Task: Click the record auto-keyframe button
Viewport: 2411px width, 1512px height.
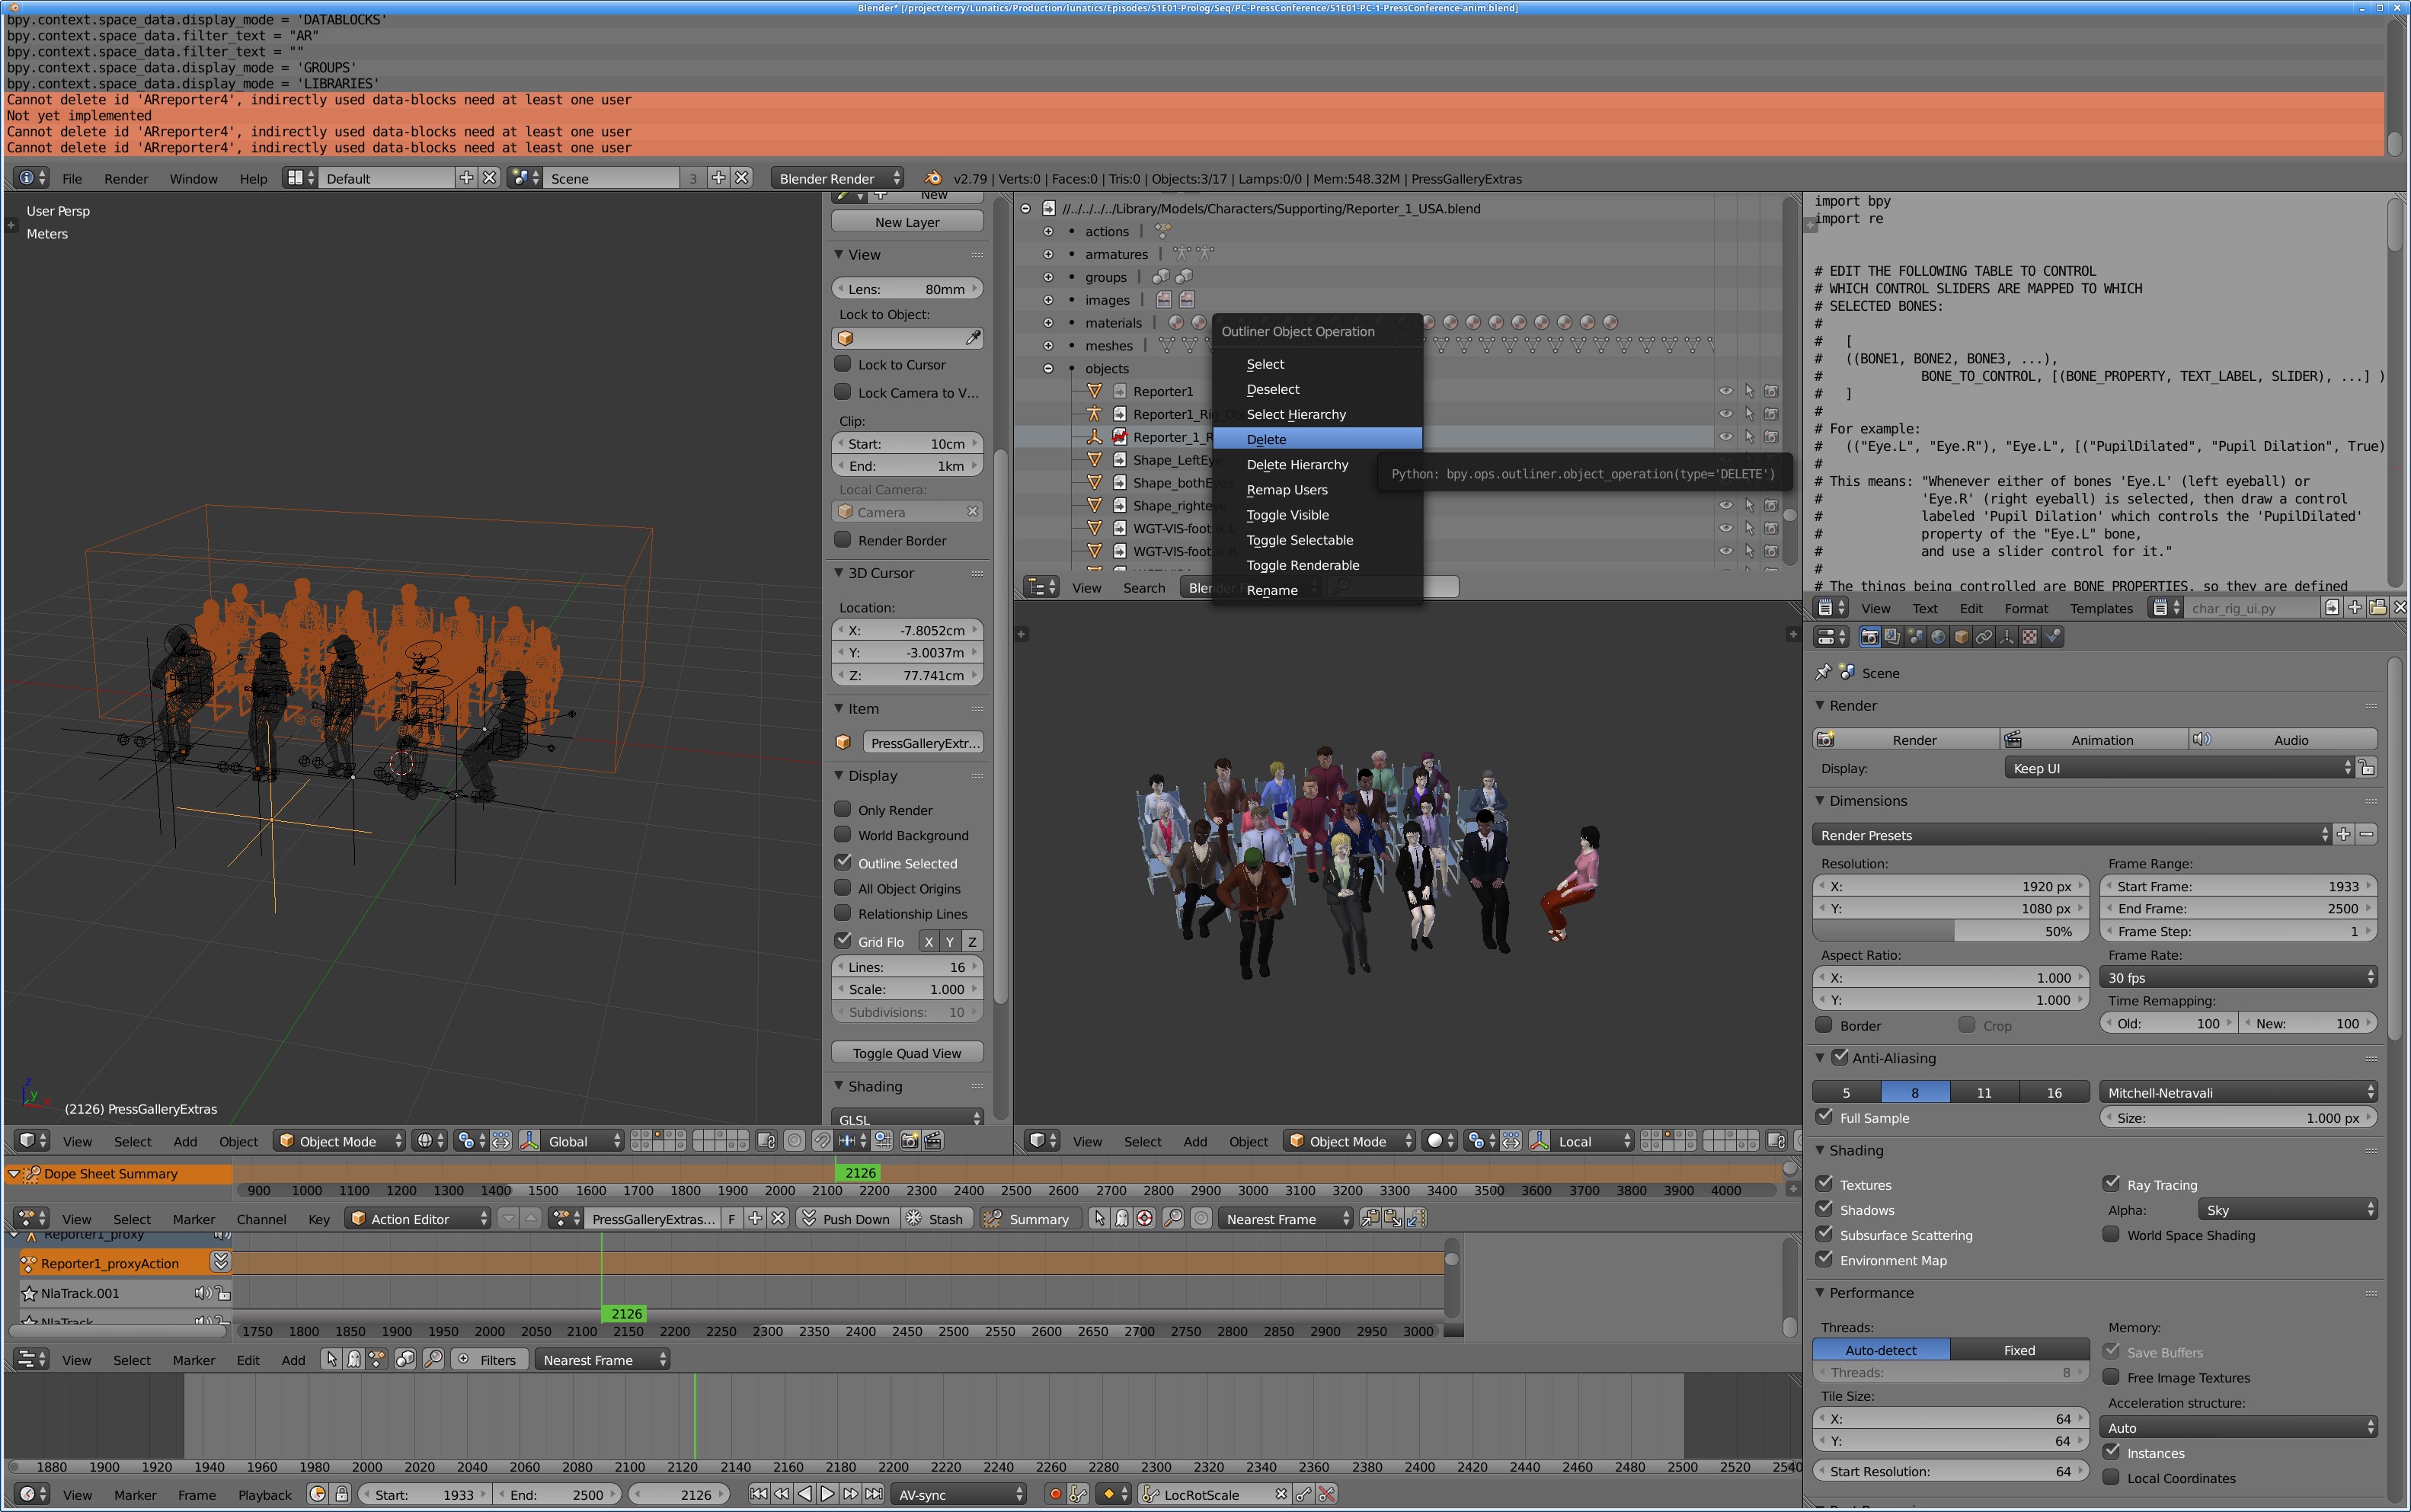Action: point(1055,1494)
